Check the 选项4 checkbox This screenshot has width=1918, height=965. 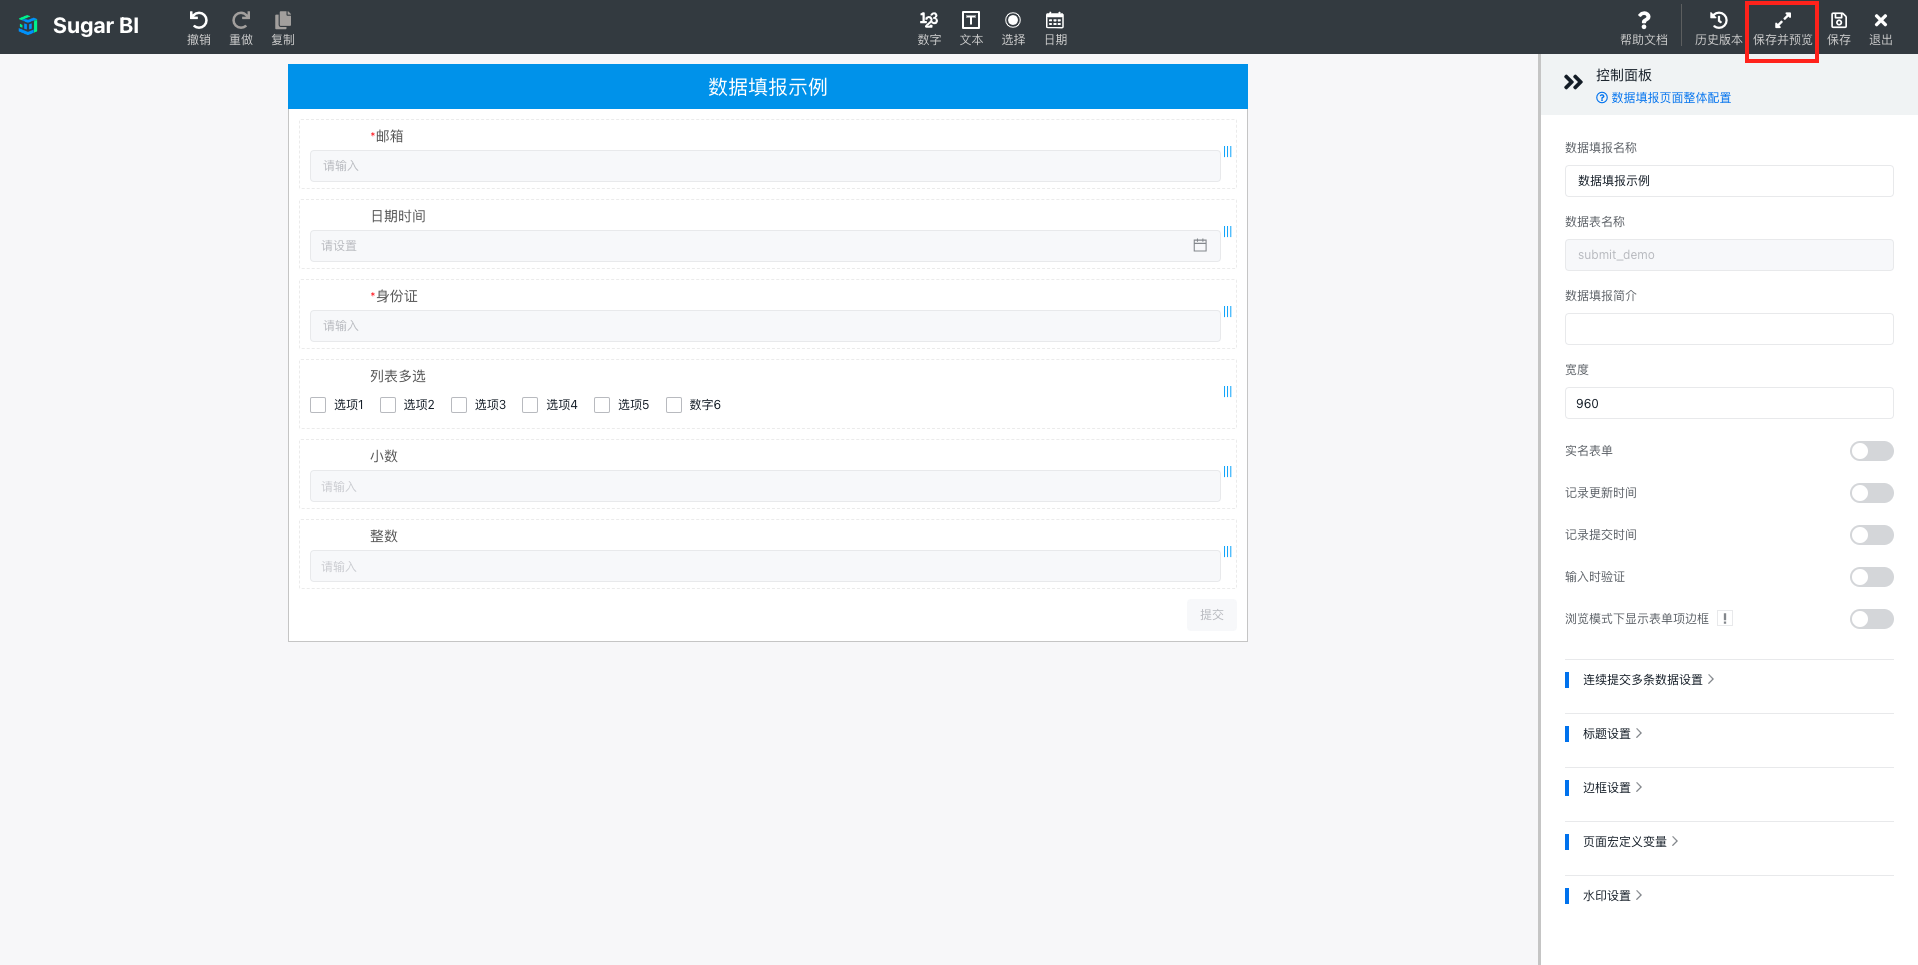[x=530, y=405]
